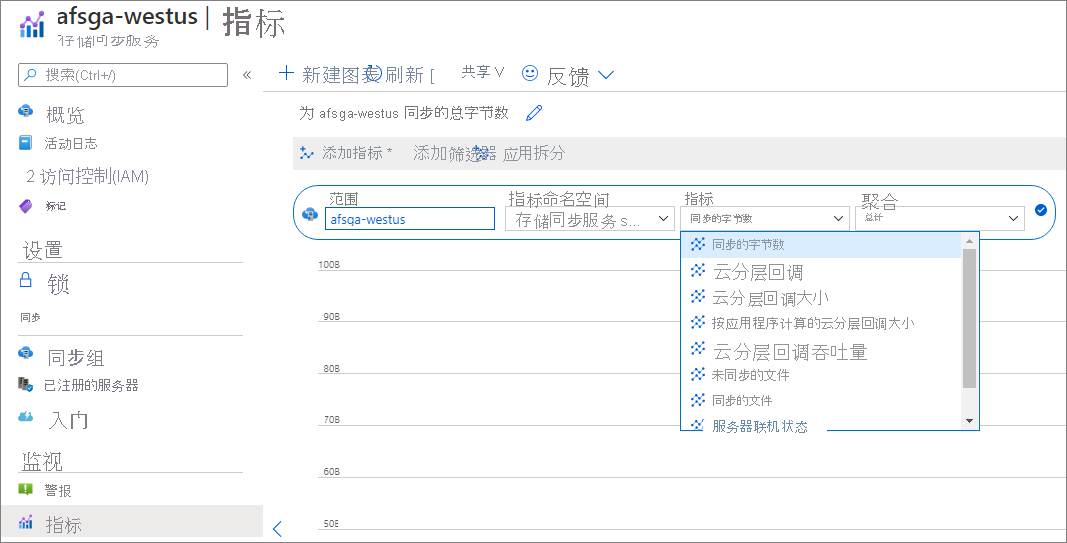1067x543 pixels.
Task: Expand the 反馈 feedback chevron
Action: pos(605,75)
